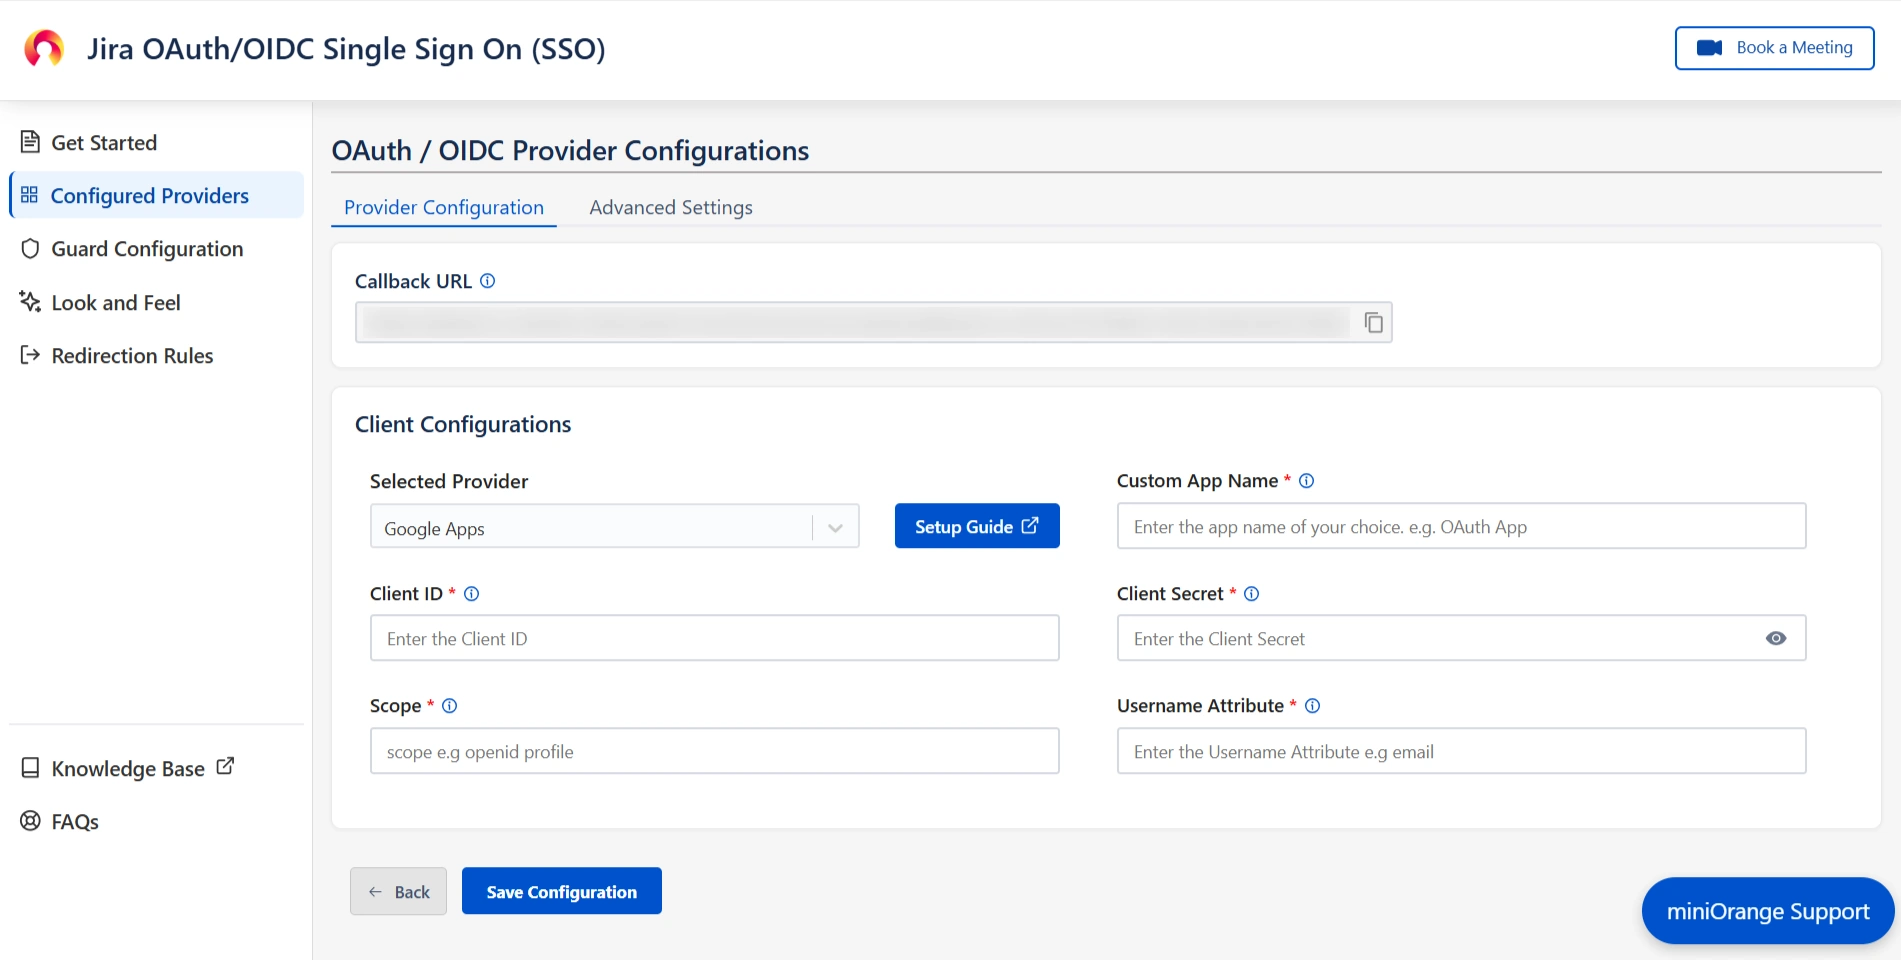
Task: Click the "OAuth / OIDC Provider Configurations" heading
Action: point(570,151)
